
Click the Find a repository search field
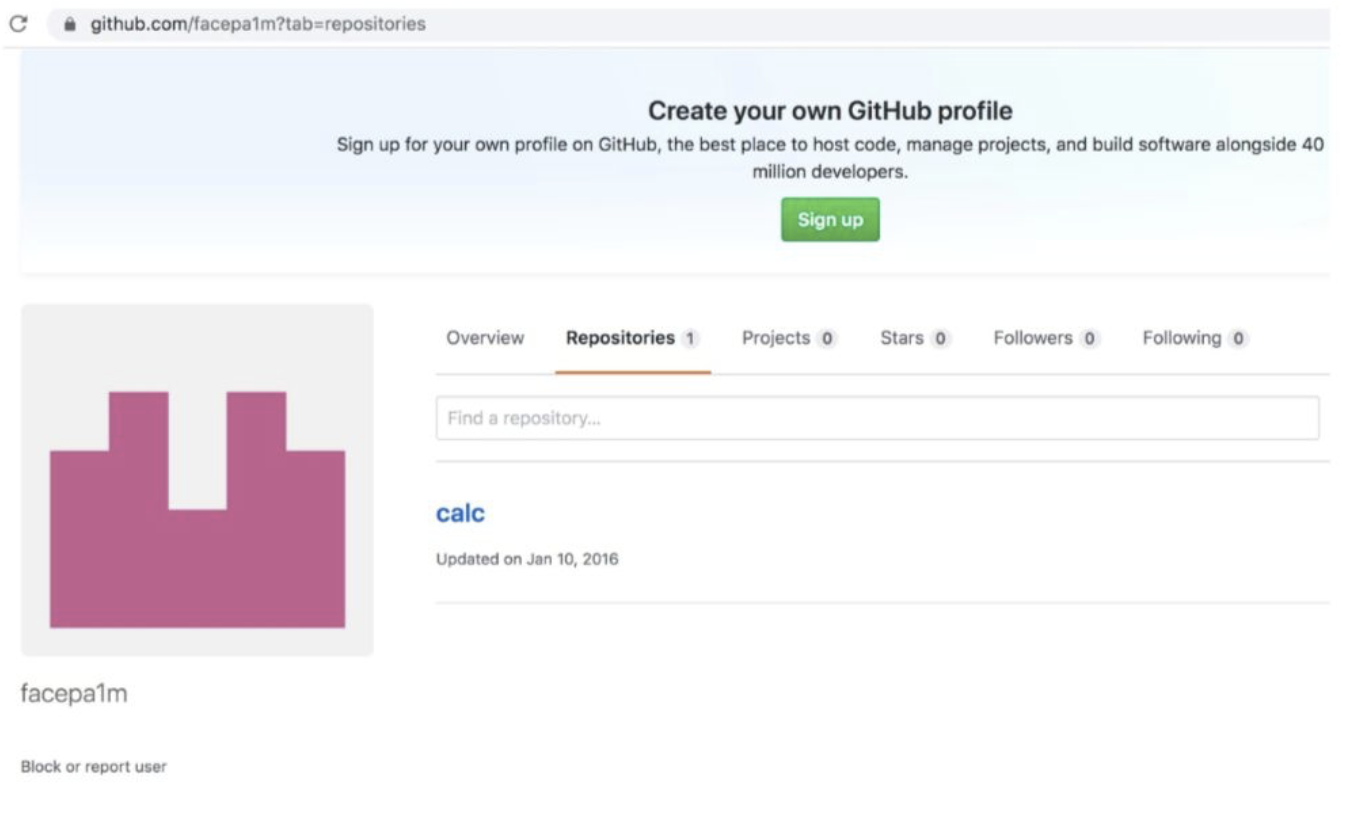[877, 418]
